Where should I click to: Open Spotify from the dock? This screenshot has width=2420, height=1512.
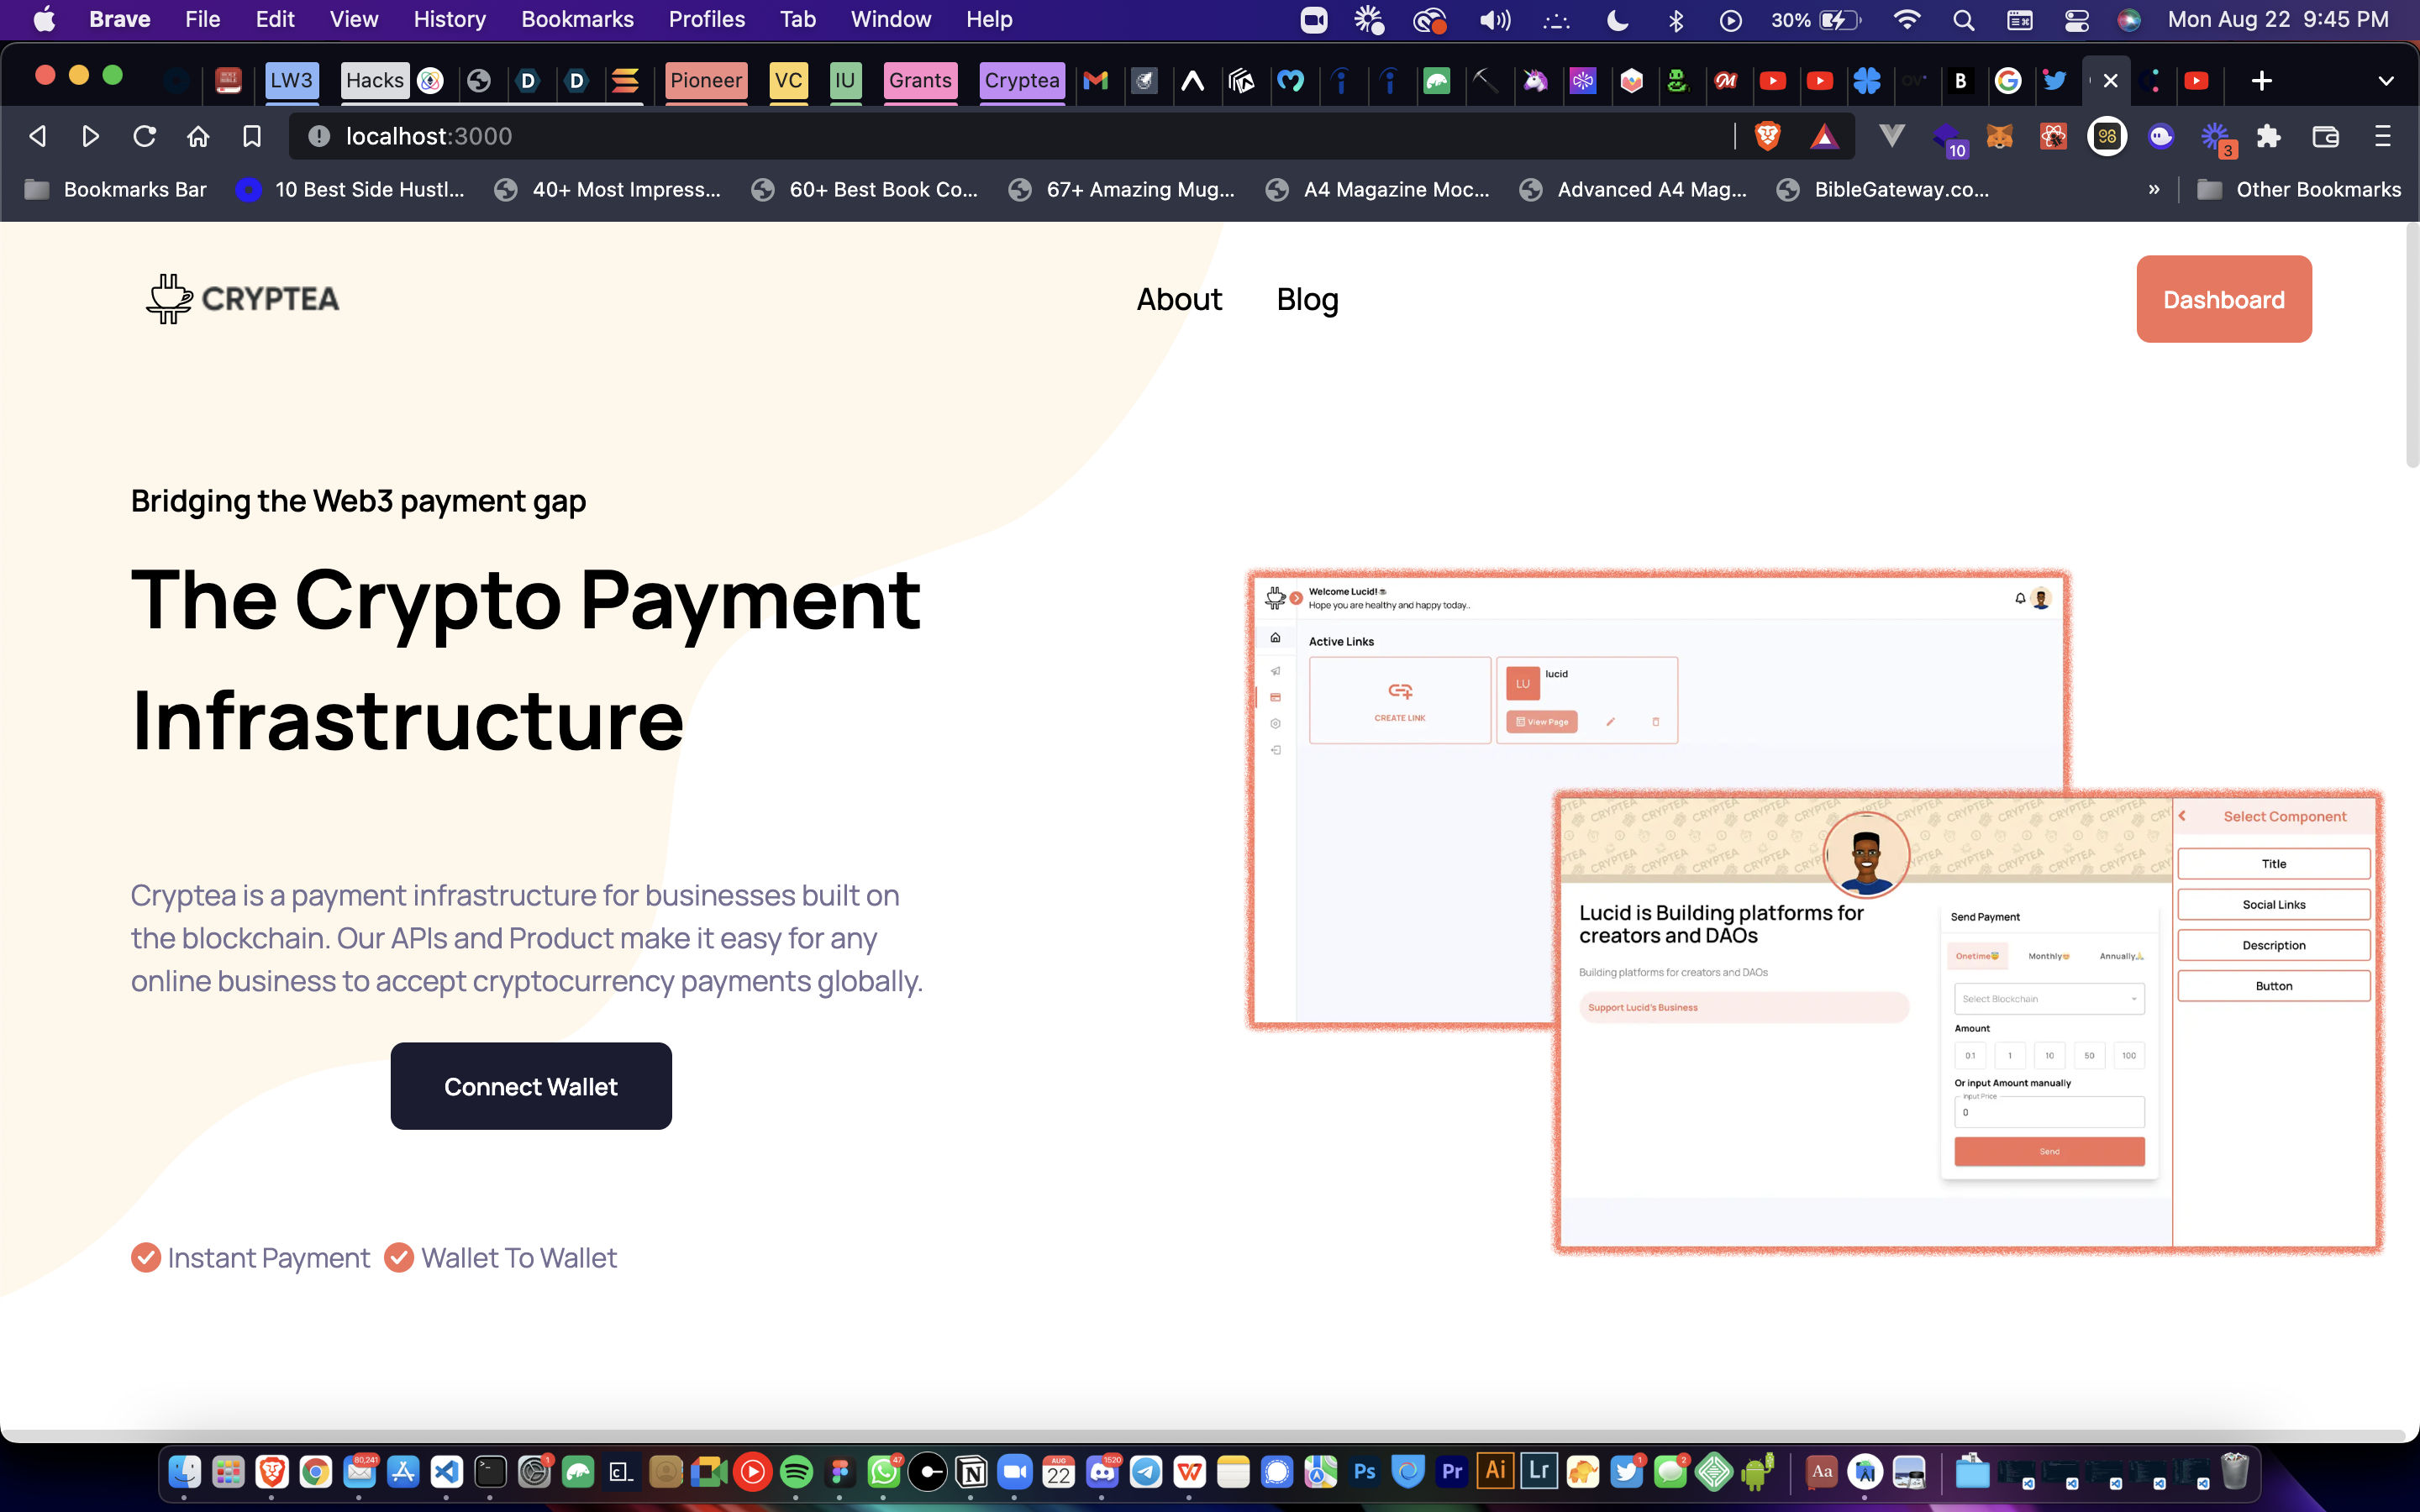pyautogui.click(x=796, y=1472)
